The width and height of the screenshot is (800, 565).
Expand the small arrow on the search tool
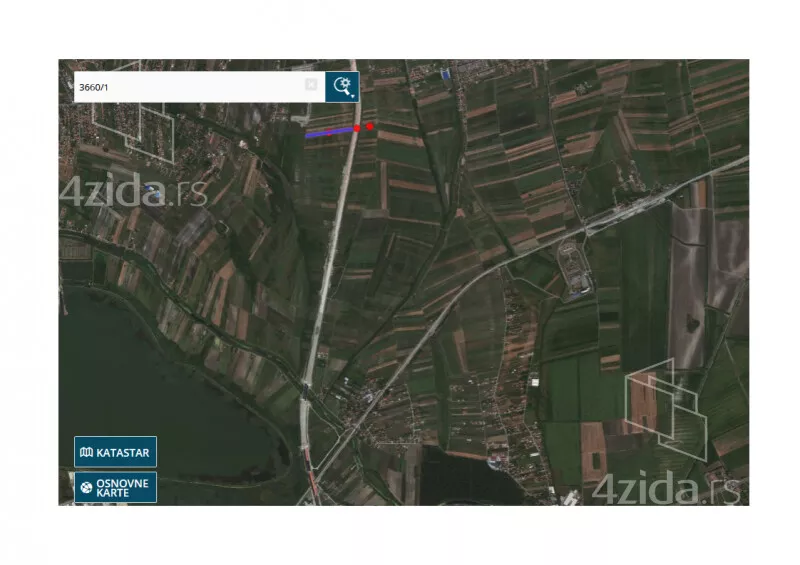pos(353,95)
